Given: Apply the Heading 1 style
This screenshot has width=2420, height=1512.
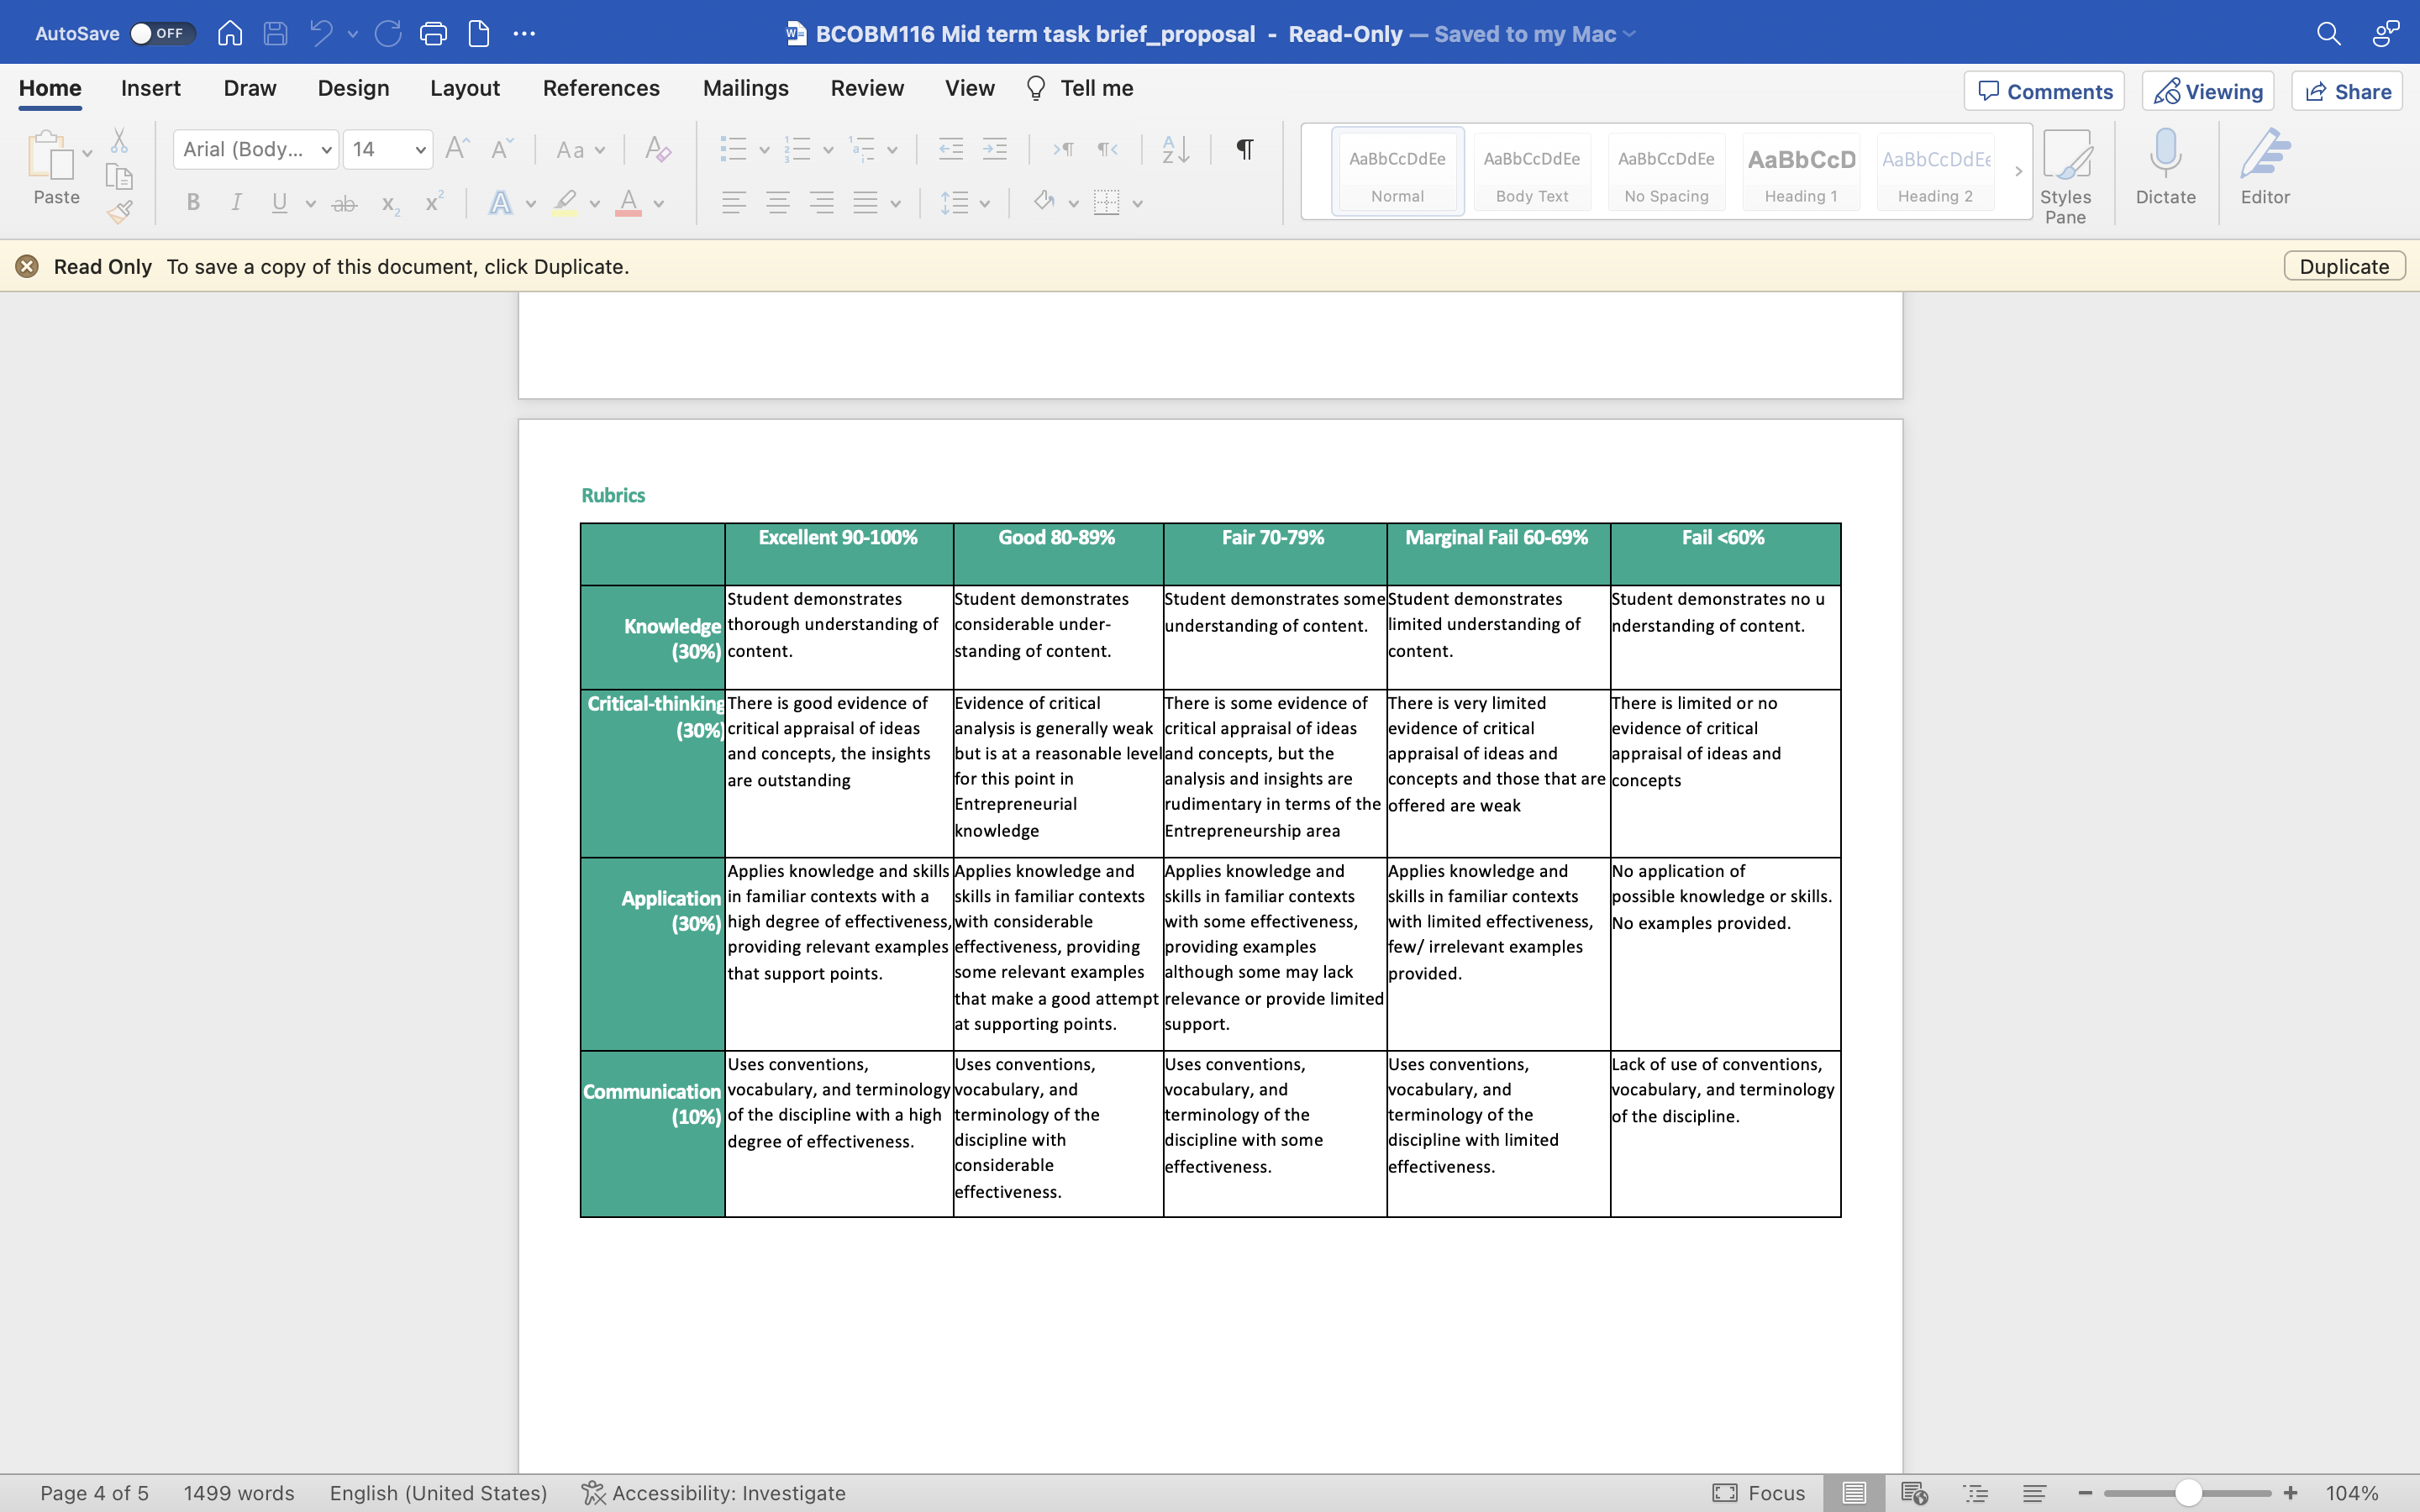Looking at the screenshot, I should point(1801,171).
